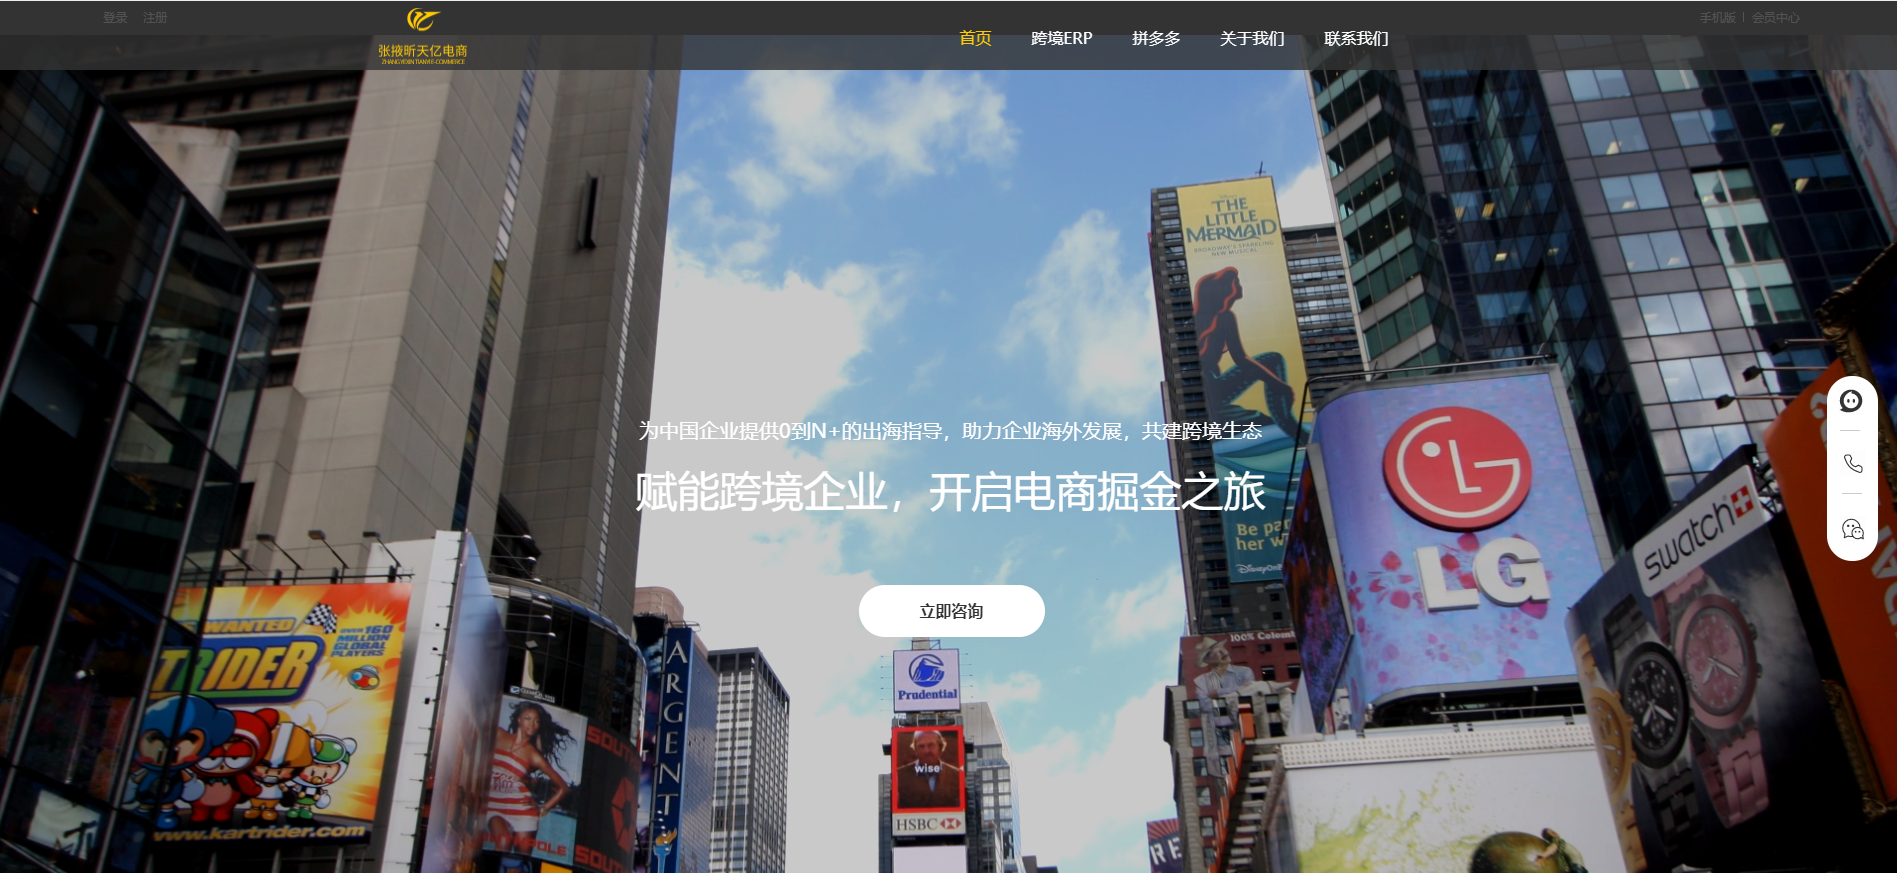Switch to 手机版 mobile version

[x=1717, y=18]
